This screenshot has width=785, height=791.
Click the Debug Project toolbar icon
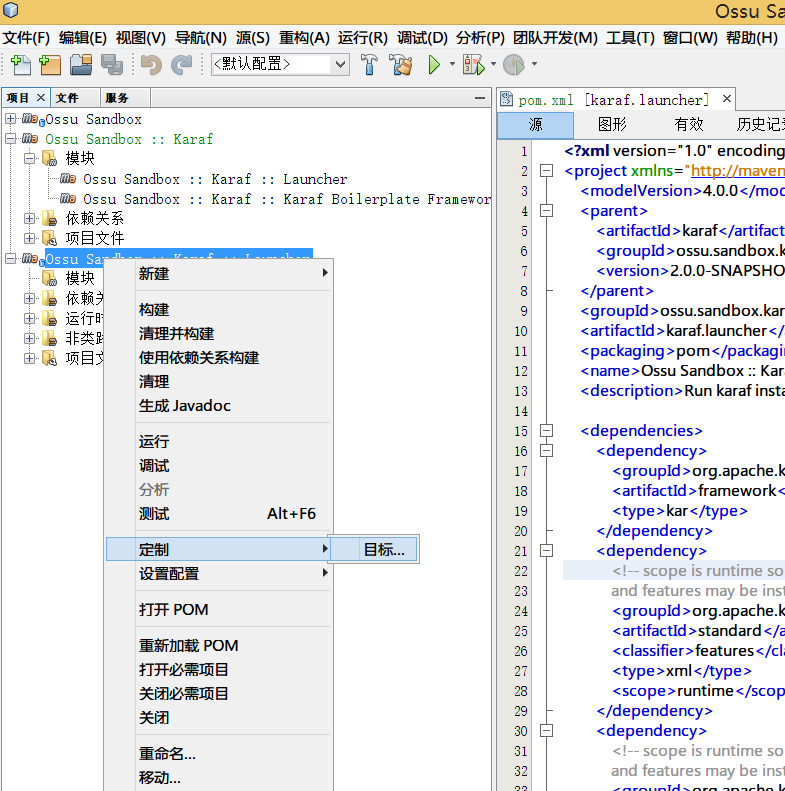[473, 65]
